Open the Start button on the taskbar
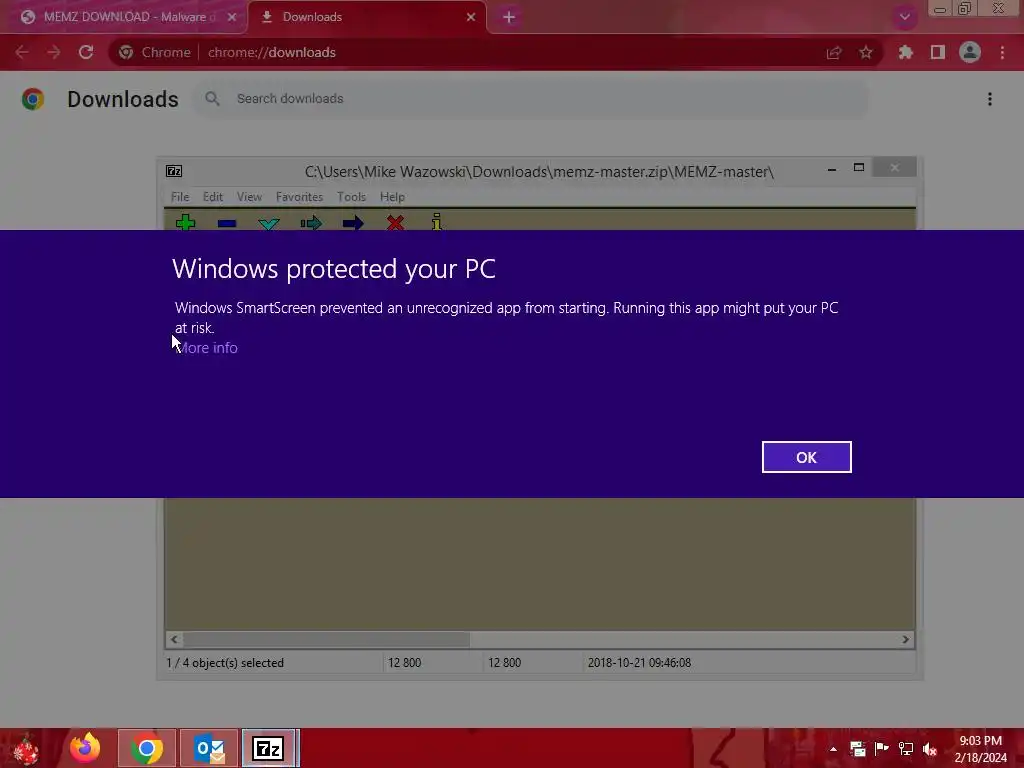The image size is (1024, 768). tap(26, 748)
